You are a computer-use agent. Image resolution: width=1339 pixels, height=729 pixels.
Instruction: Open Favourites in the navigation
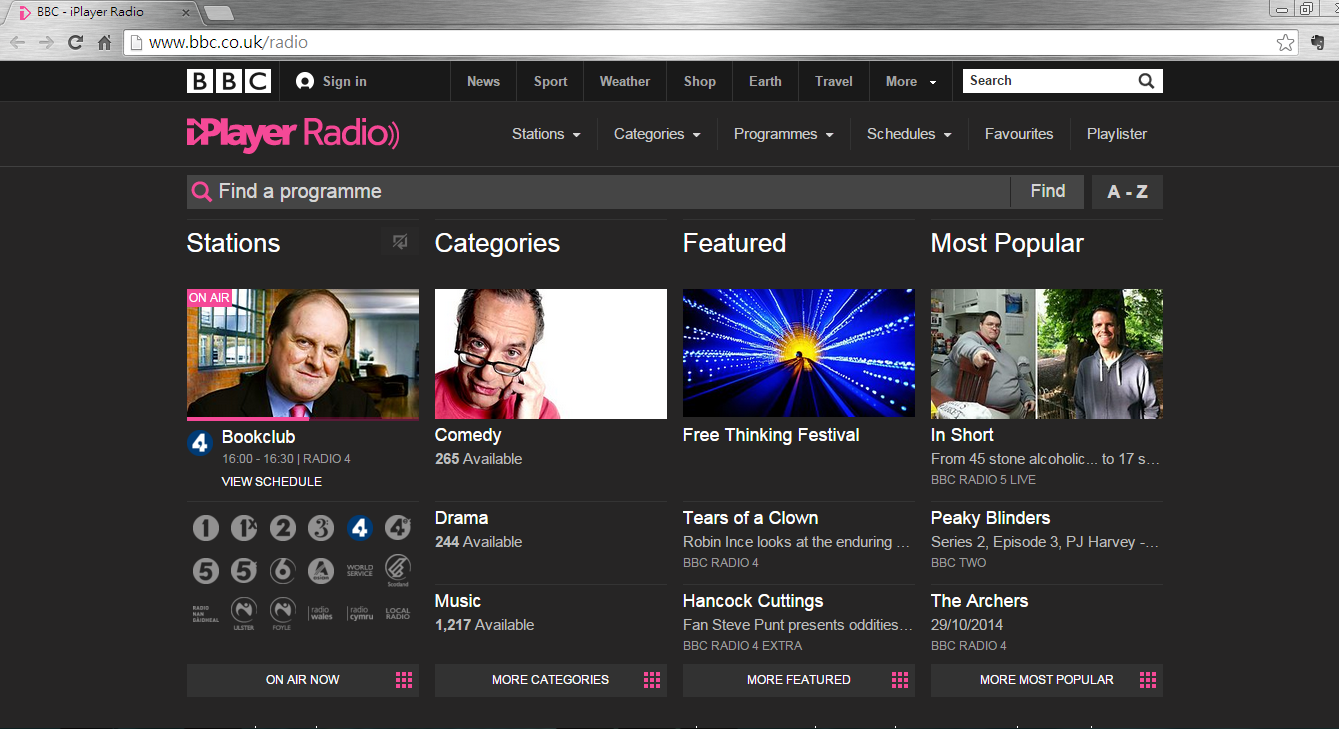tap(1019, 134)
